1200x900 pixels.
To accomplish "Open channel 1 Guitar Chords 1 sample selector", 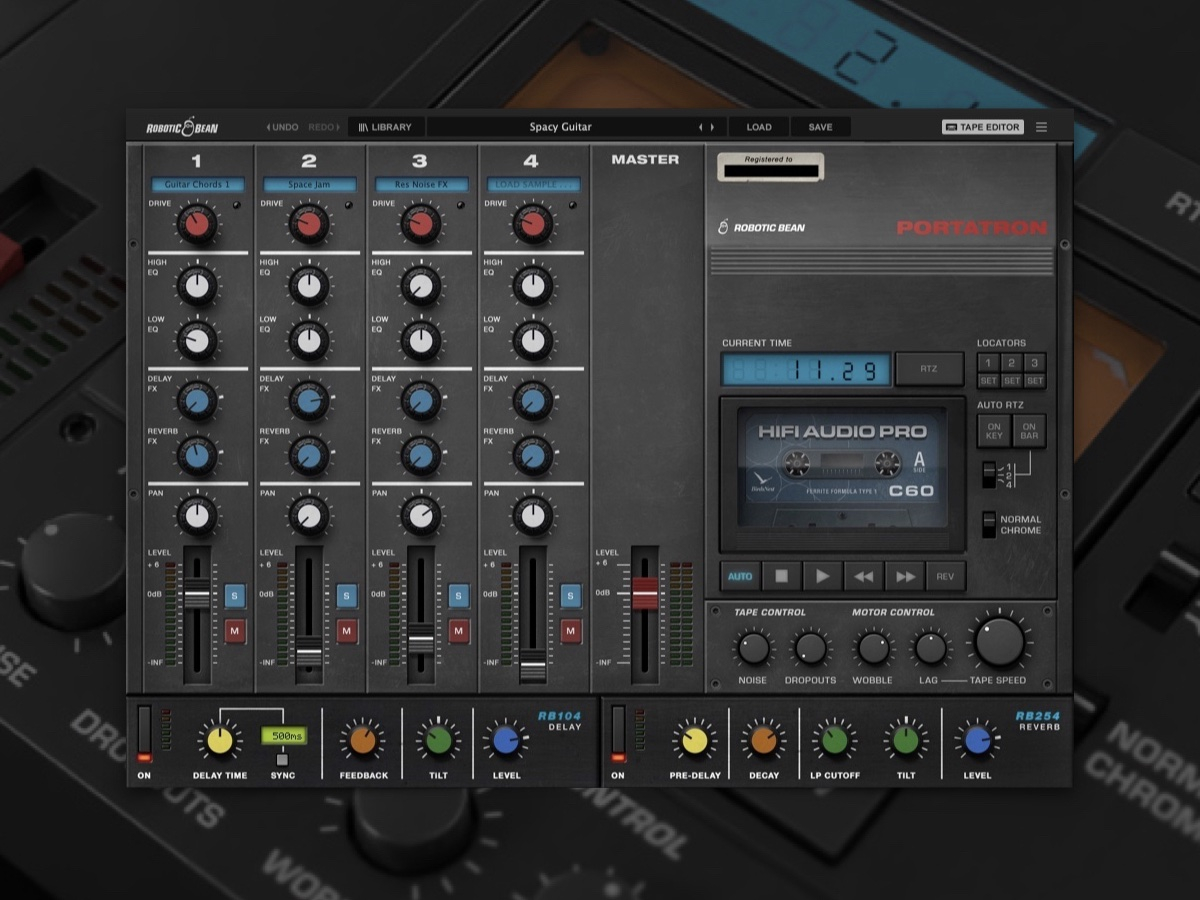I will (x=198, y=185).
